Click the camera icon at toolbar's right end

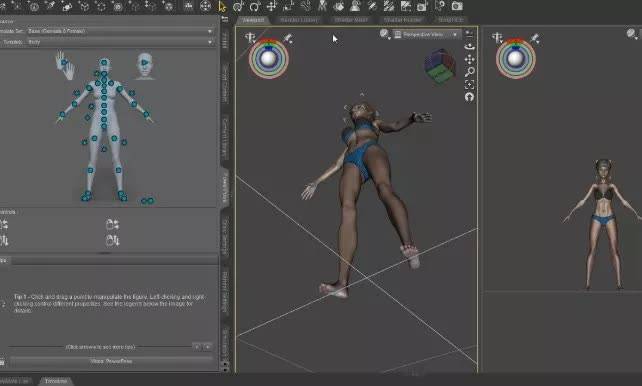coord(457,6)
